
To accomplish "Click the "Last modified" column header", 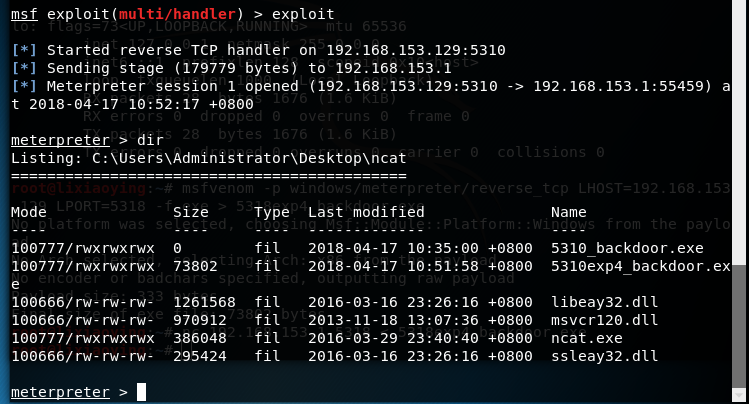I will tap(366, 212).
